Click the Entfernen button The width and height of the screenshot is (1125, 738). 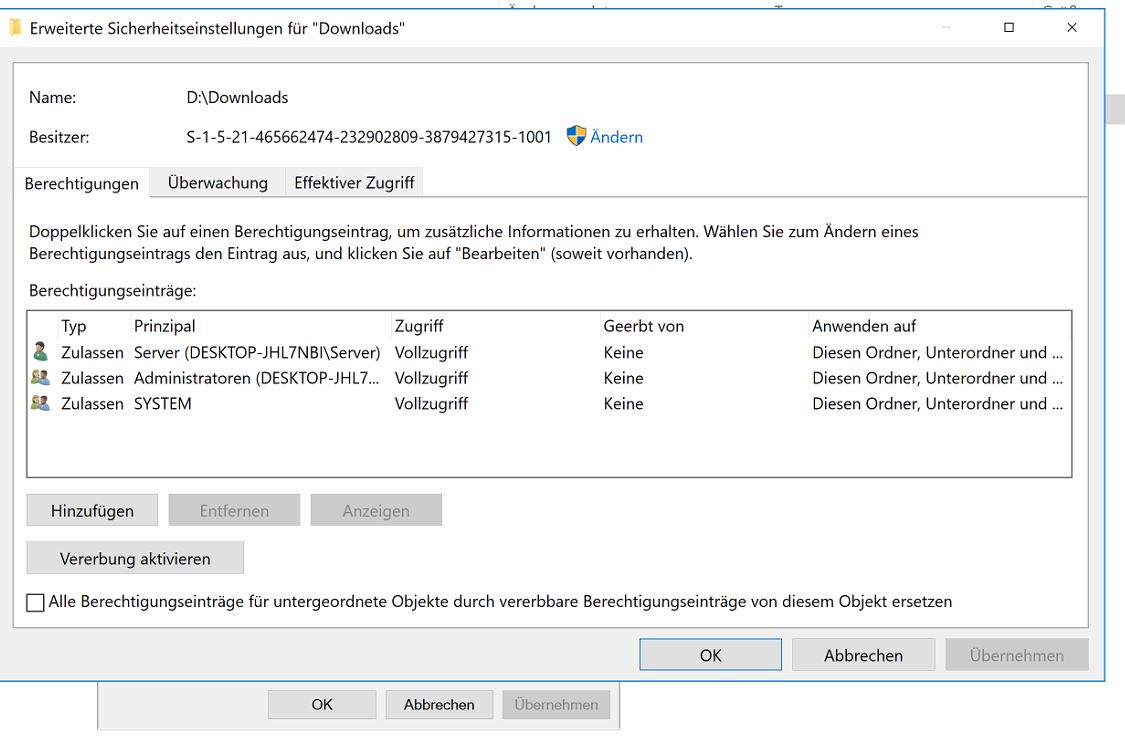click(x=234, y=511)
